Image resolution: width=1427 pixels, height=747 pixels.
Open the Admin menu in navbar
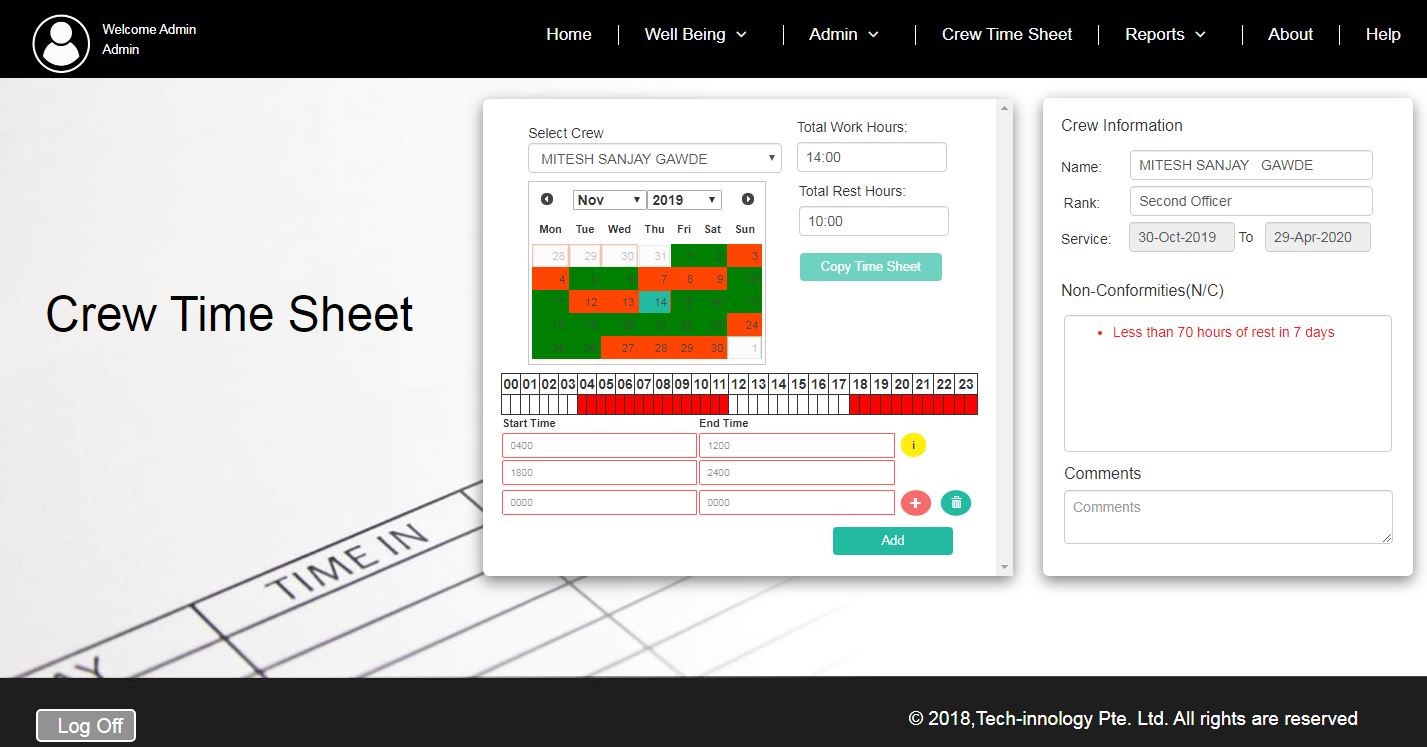844,34
